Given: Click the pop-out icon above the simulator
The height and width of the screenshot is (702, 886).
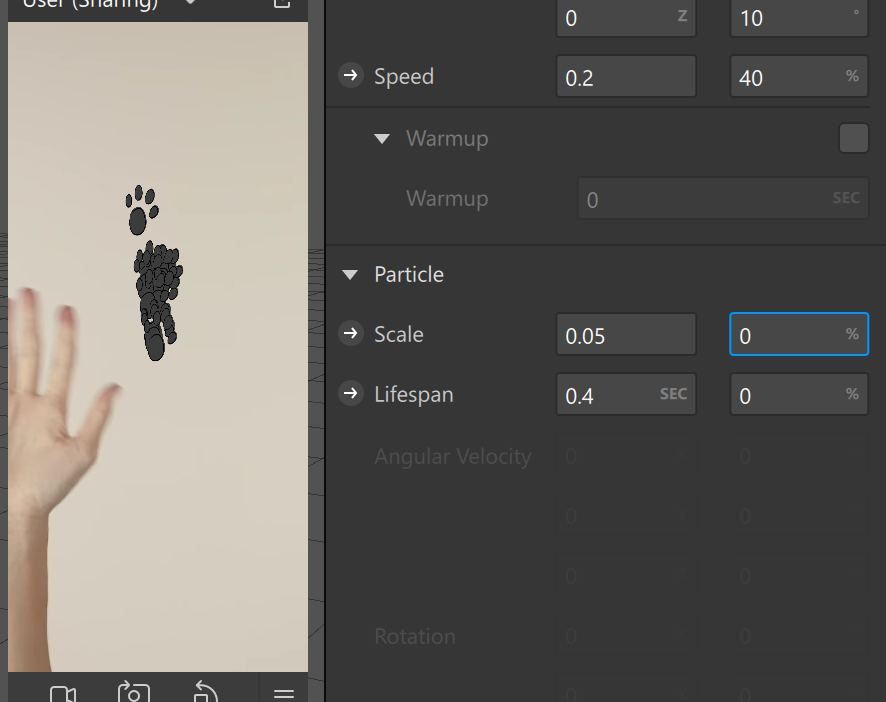Looking at the screenshot, I should coord(283,4).
